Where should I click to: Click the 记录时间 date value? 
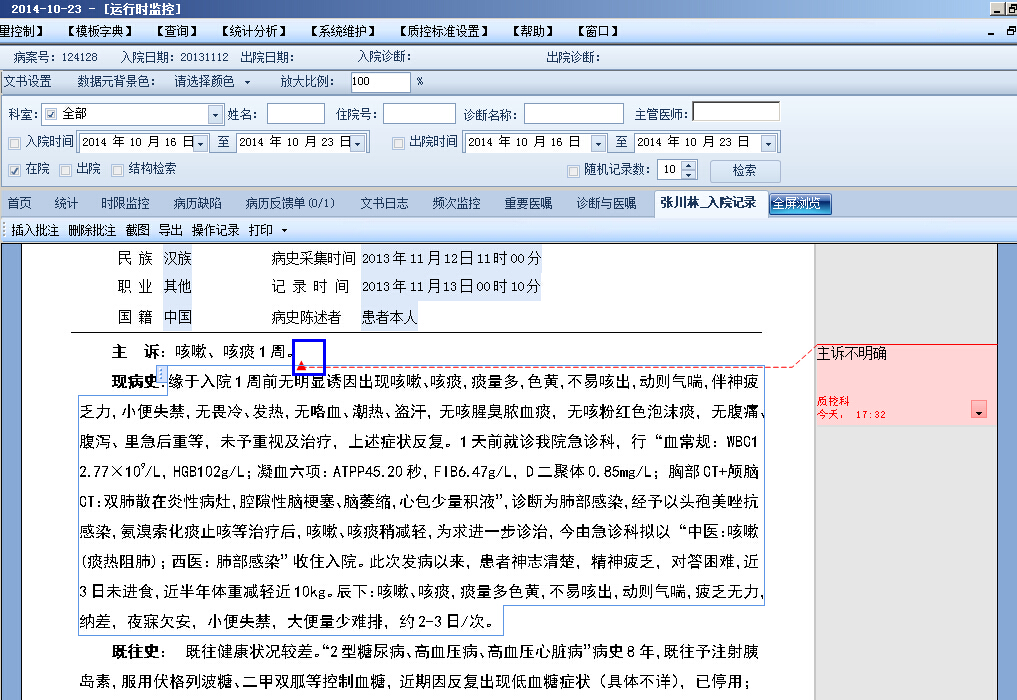[x=451, y=286]
